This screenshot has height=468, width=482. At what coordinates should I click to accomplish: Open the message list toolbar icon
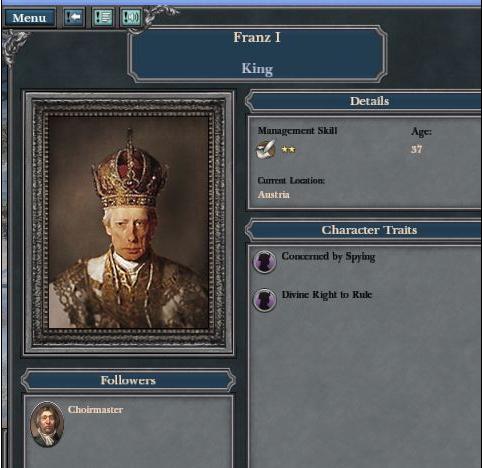tap(103, 17)
